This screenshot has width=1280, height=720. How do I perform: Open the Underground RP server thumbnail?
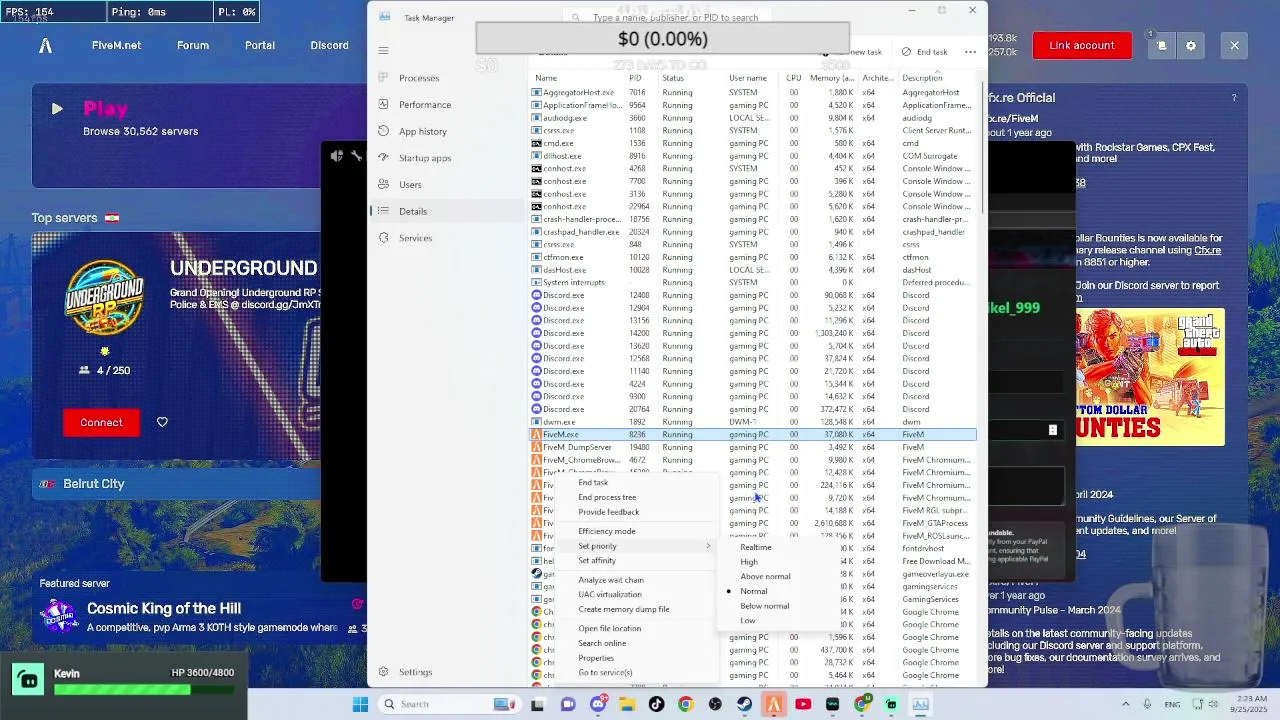click(x=105, y=299)
